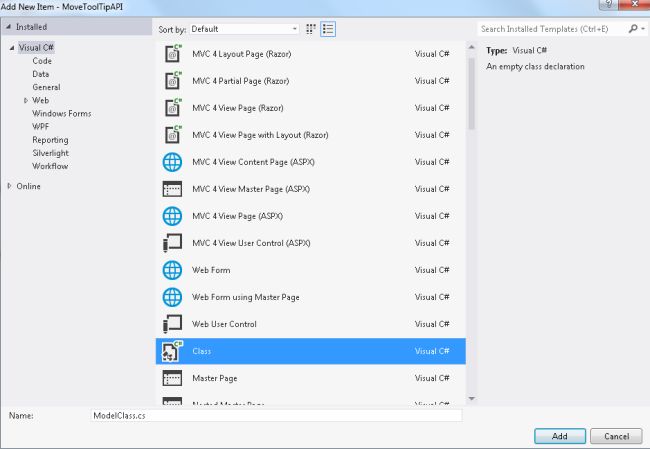This screenshot has height=449, width=650.
Task: Select MVC 4 View Page (ASPX) template
Action: (310, 216)
